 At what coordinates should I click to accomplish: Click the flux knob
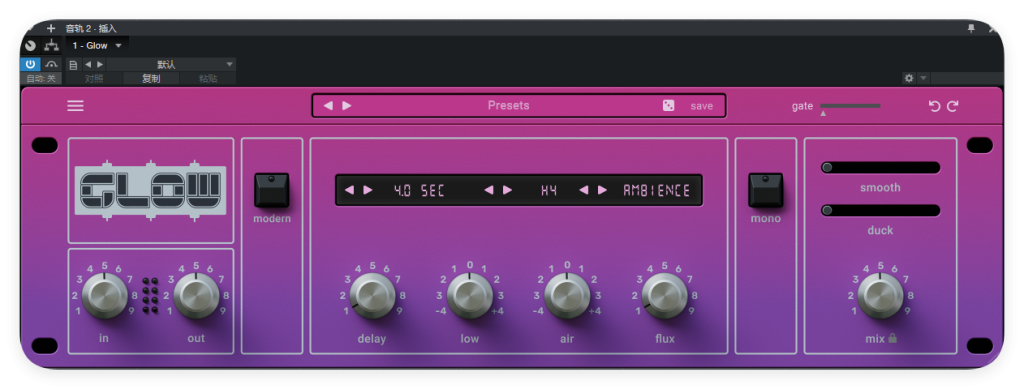[x=664, y=296]
